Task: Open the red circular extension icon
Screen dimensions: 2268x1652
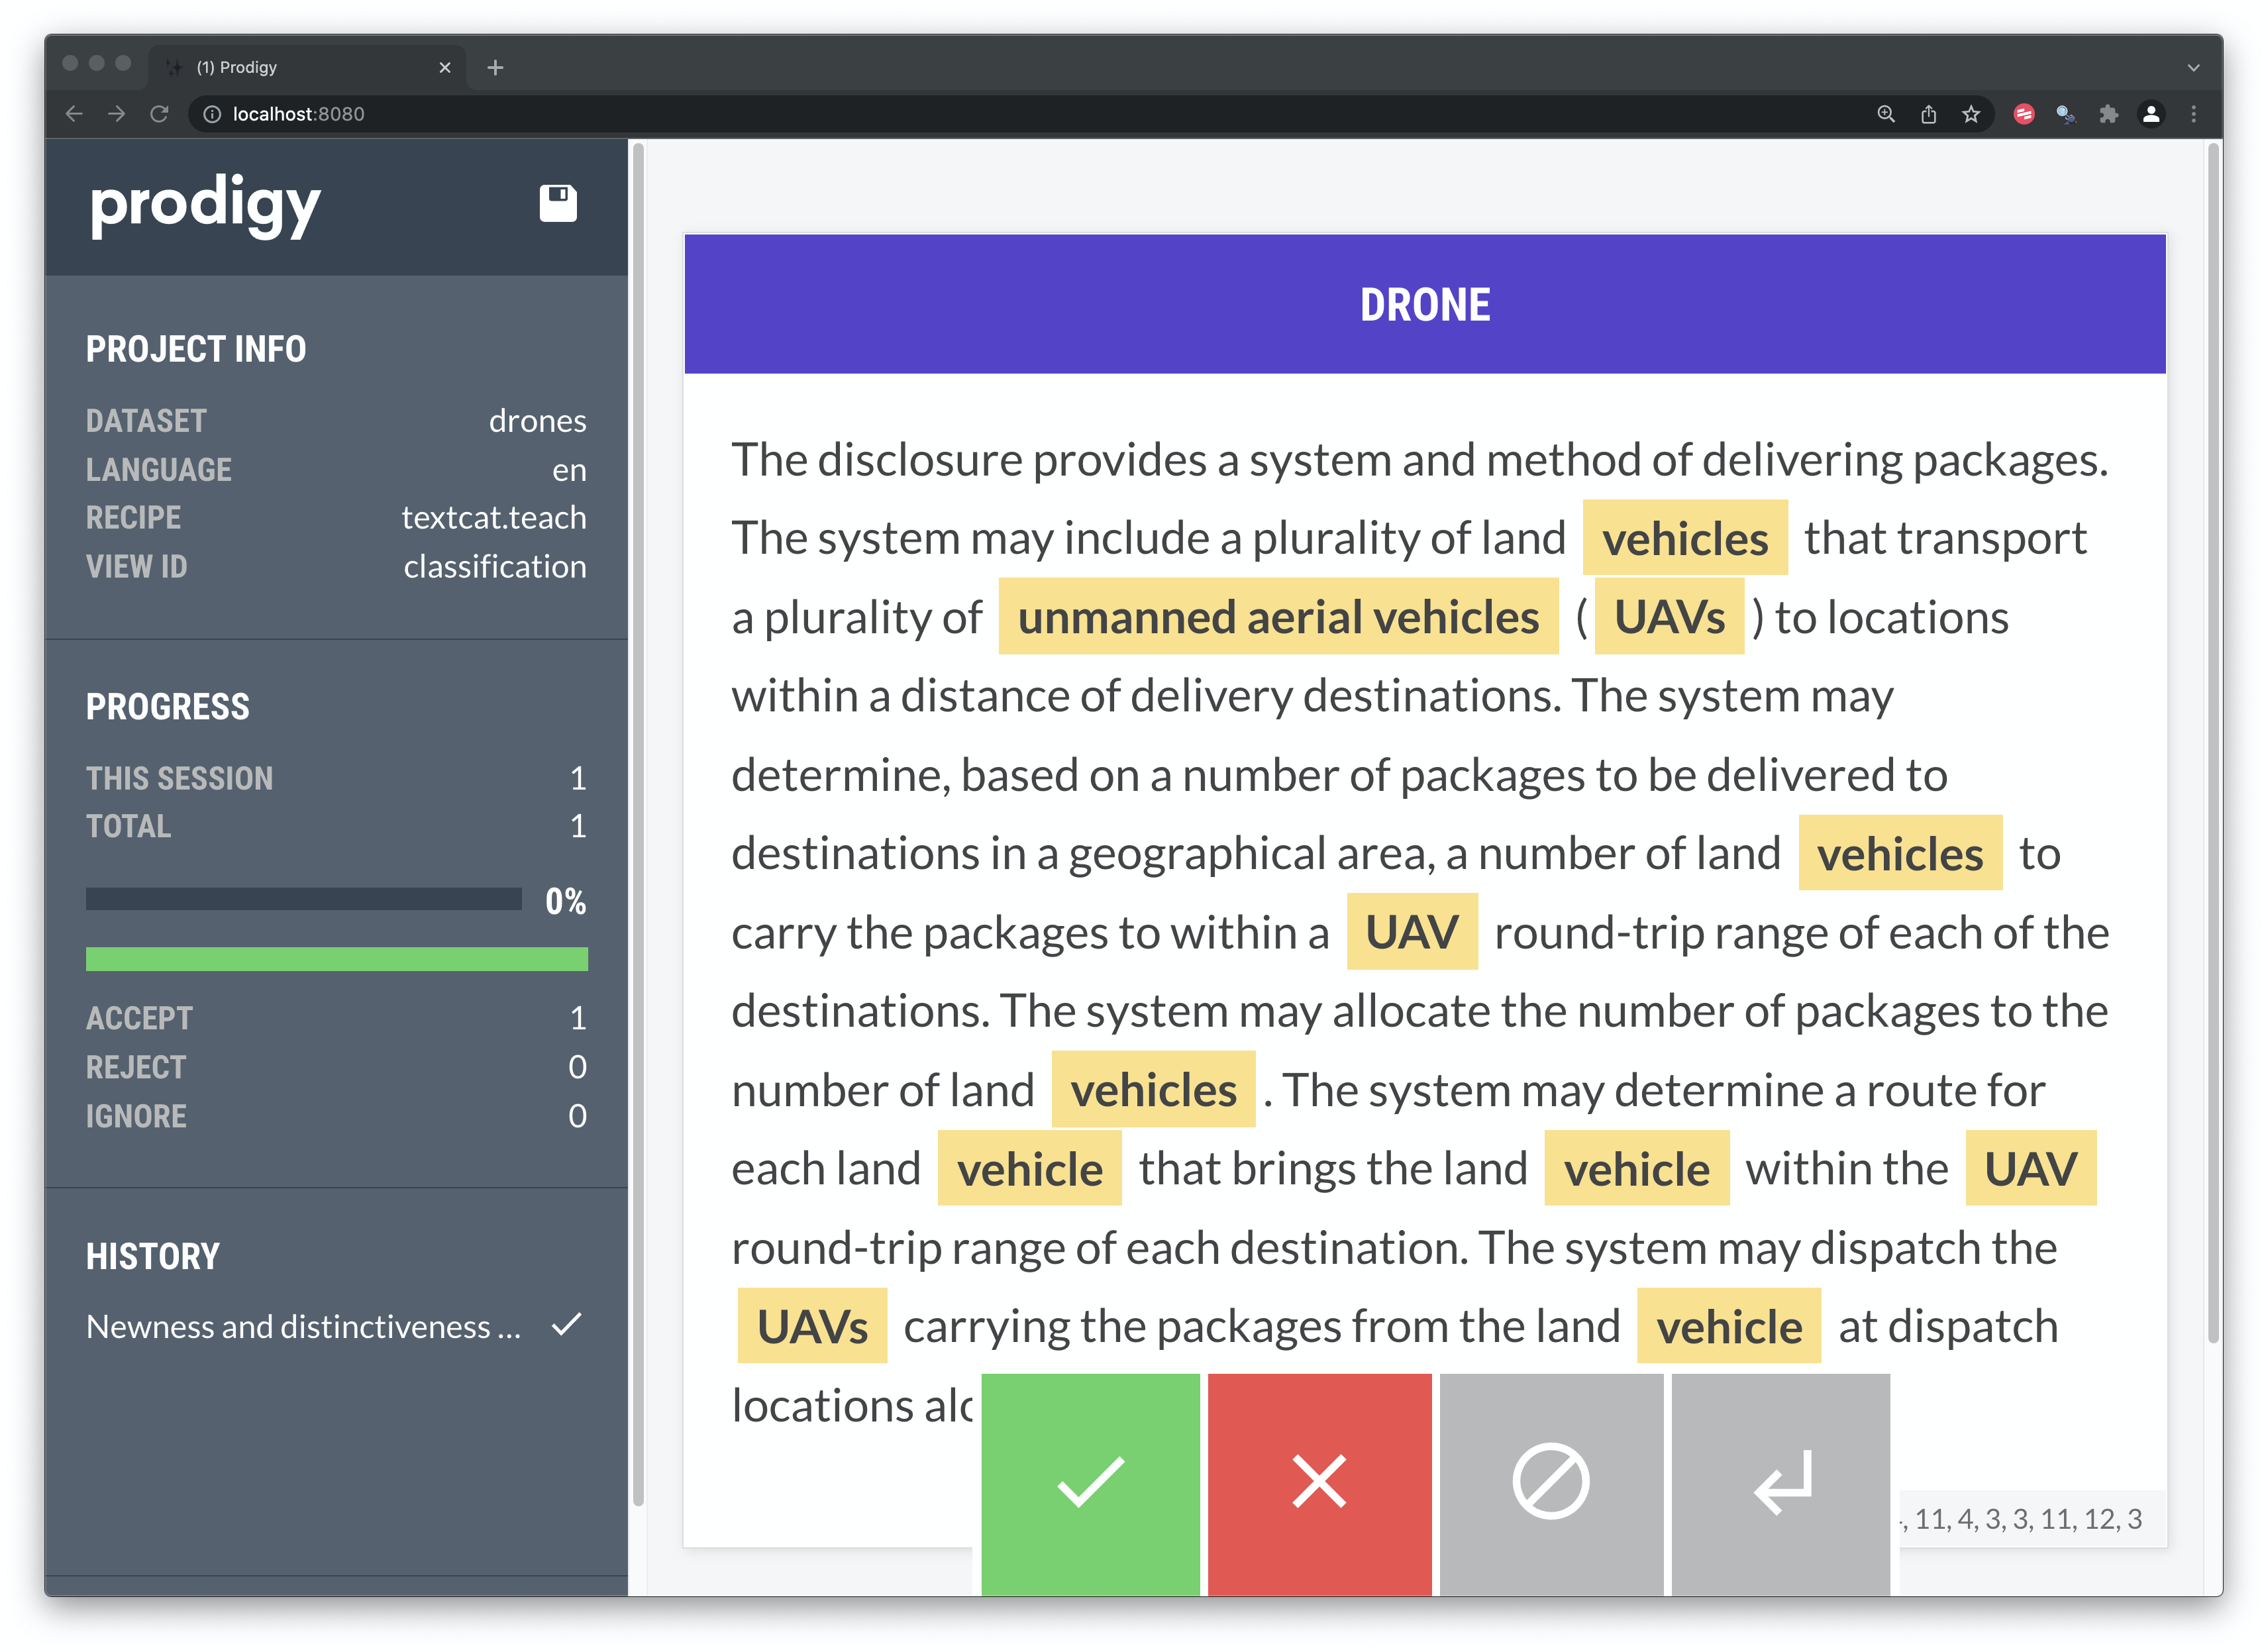Action: click(x=2024, y=114)
